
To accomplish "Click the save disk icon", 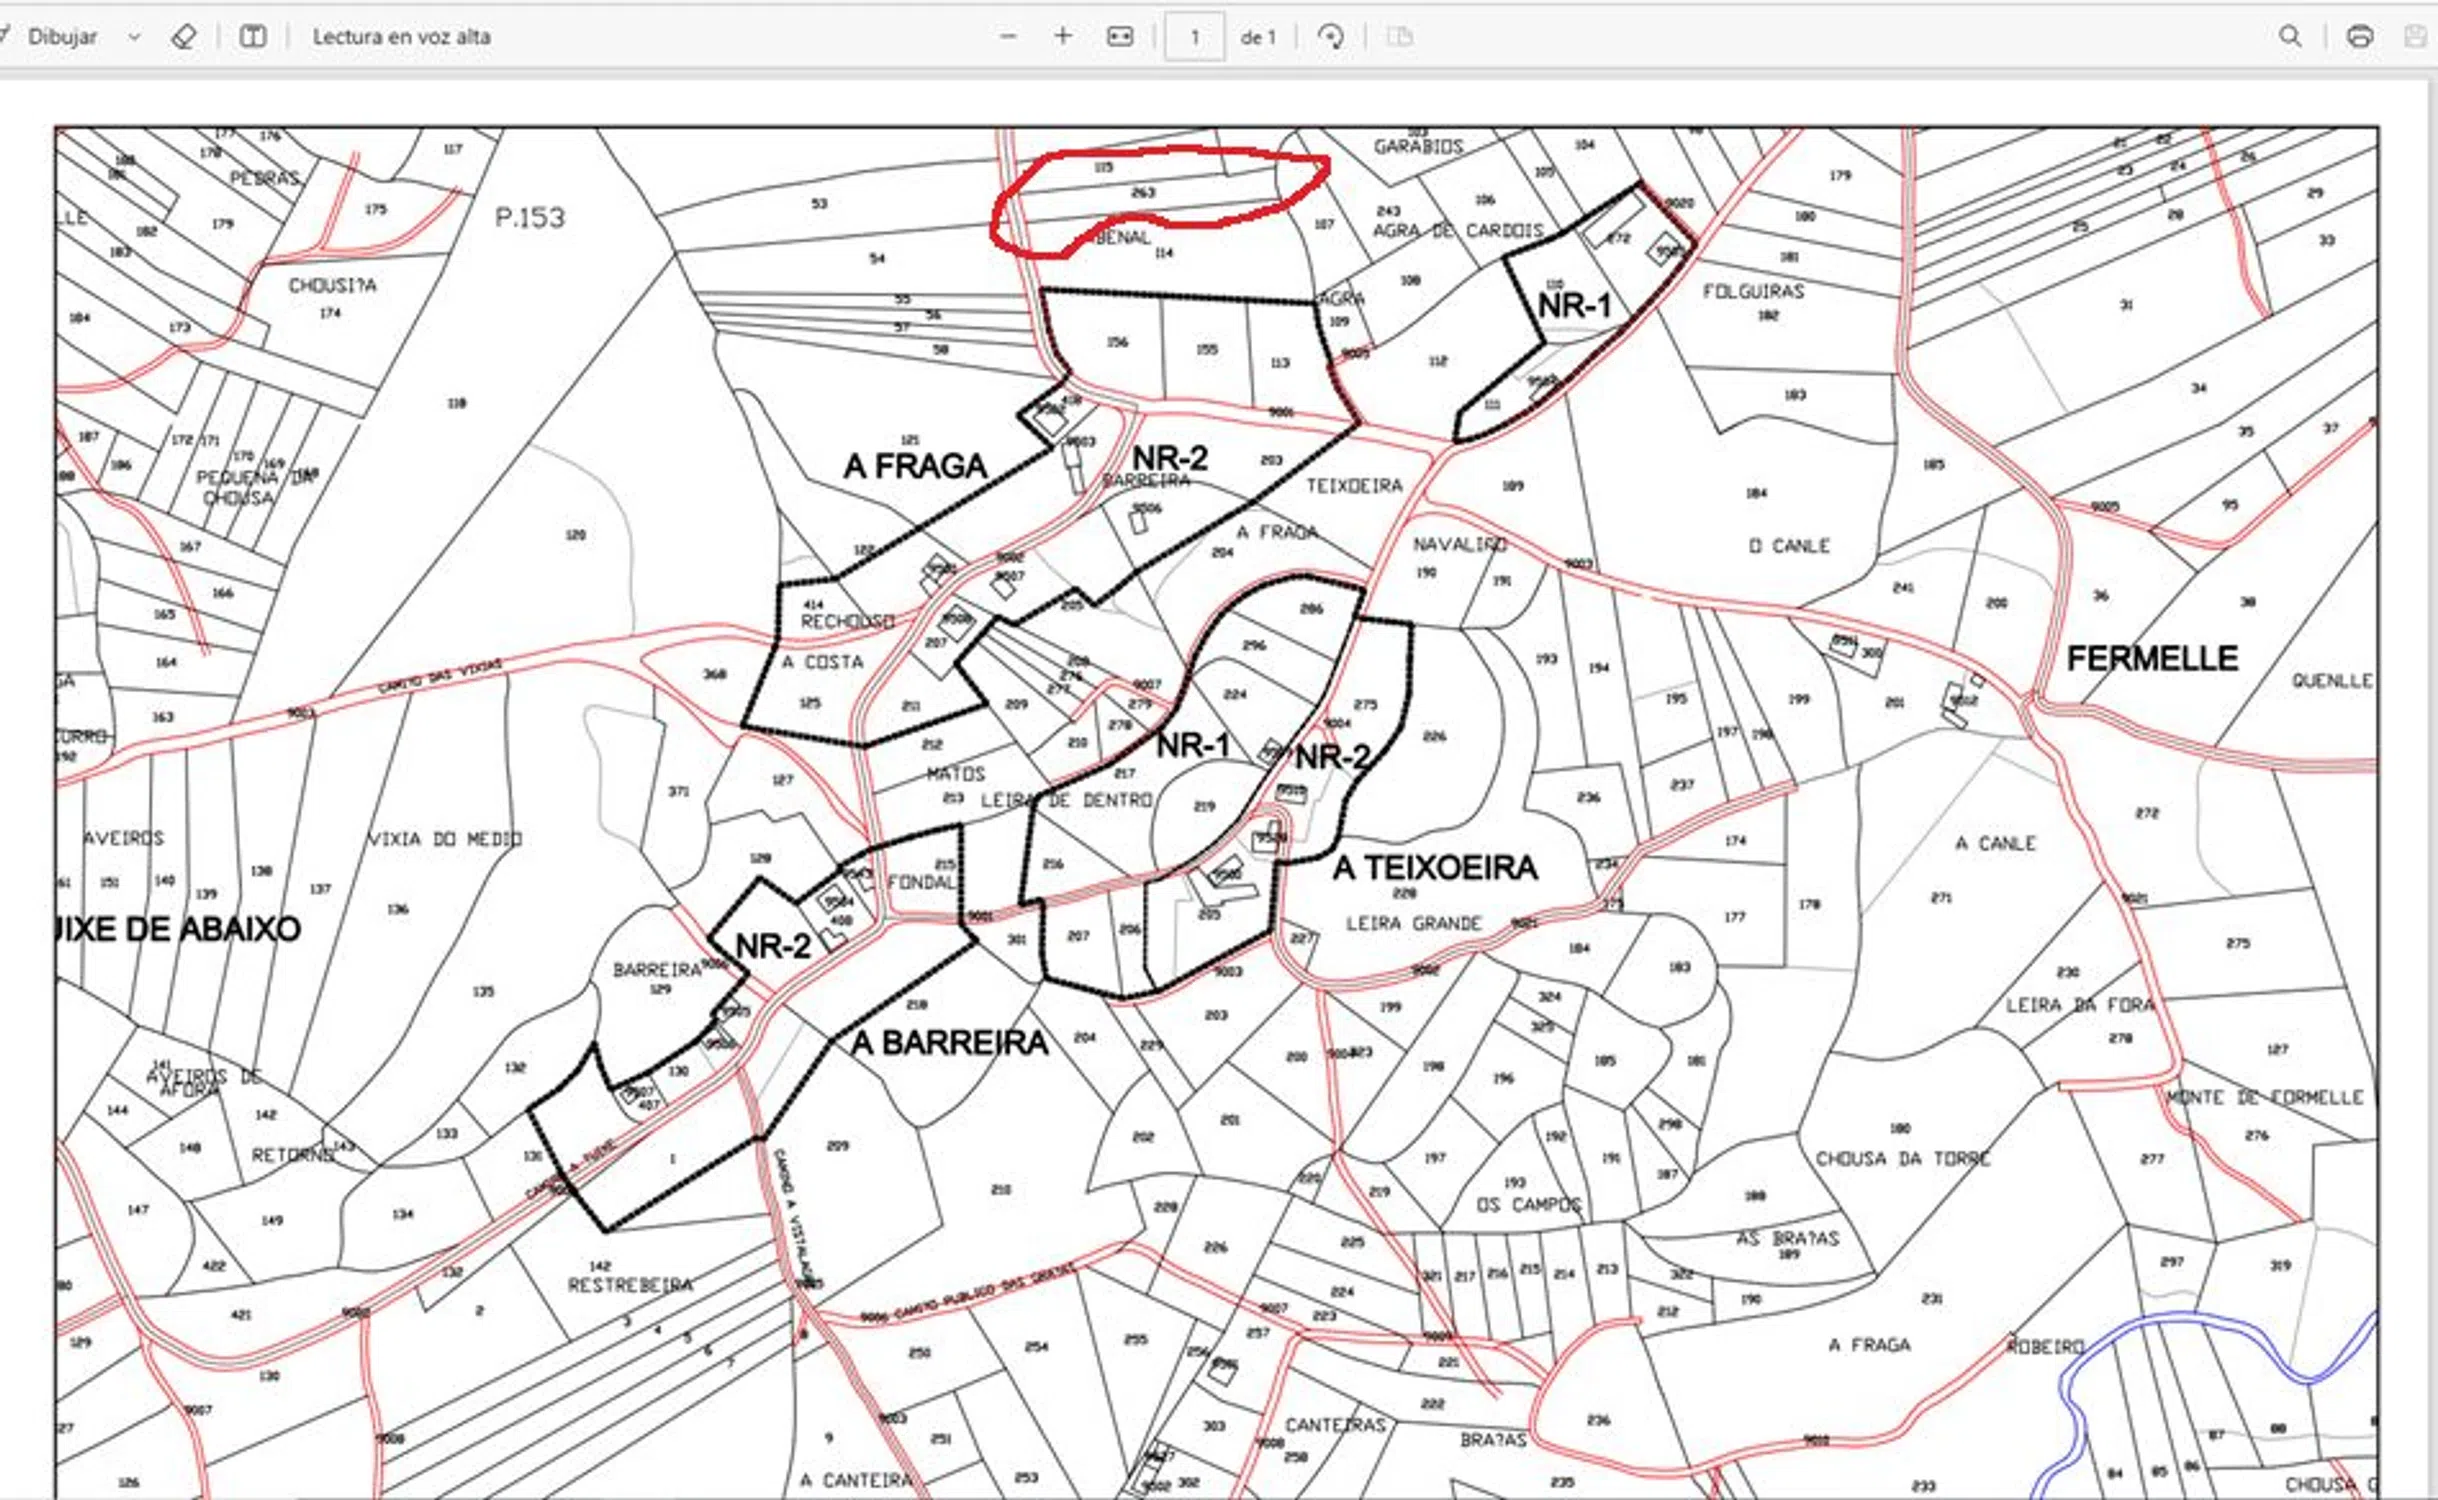I will click(2416, 37).
